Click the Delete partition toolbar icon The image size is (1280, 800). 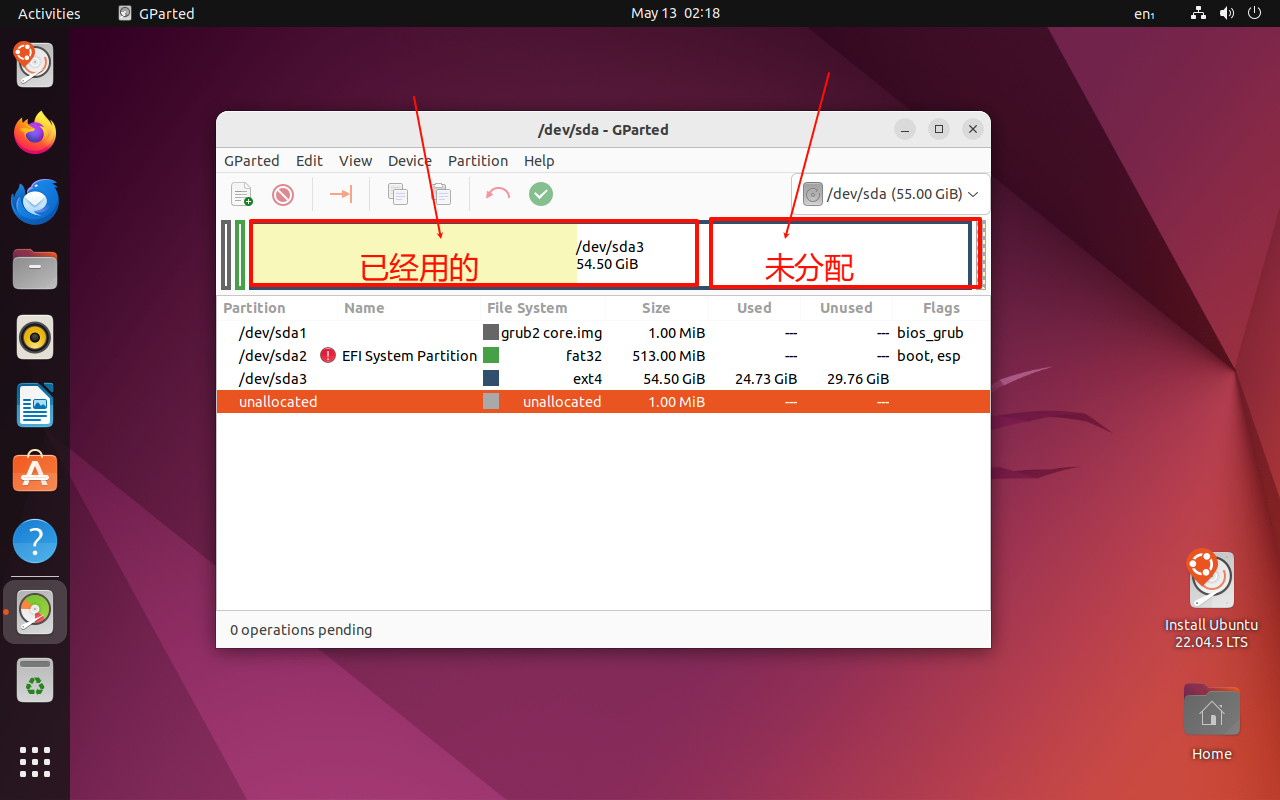click(283, 194)
